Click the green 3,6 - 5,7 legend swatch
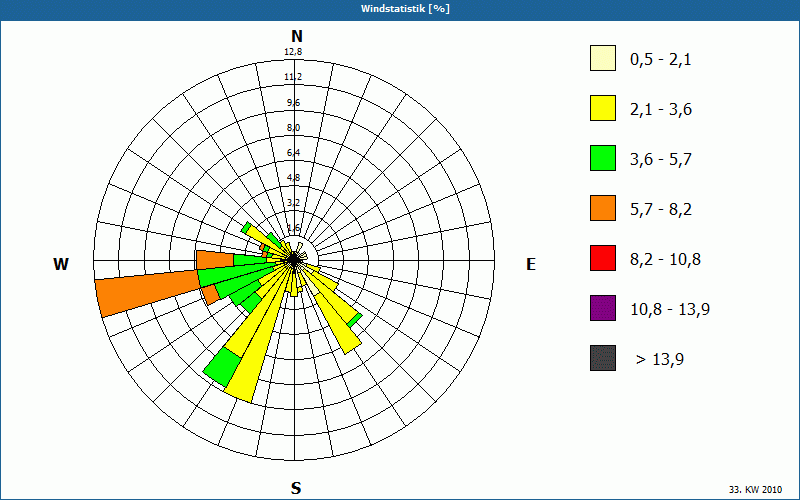Image resolution: width=800 pixels, height=500 pixels. click(603, 158)
